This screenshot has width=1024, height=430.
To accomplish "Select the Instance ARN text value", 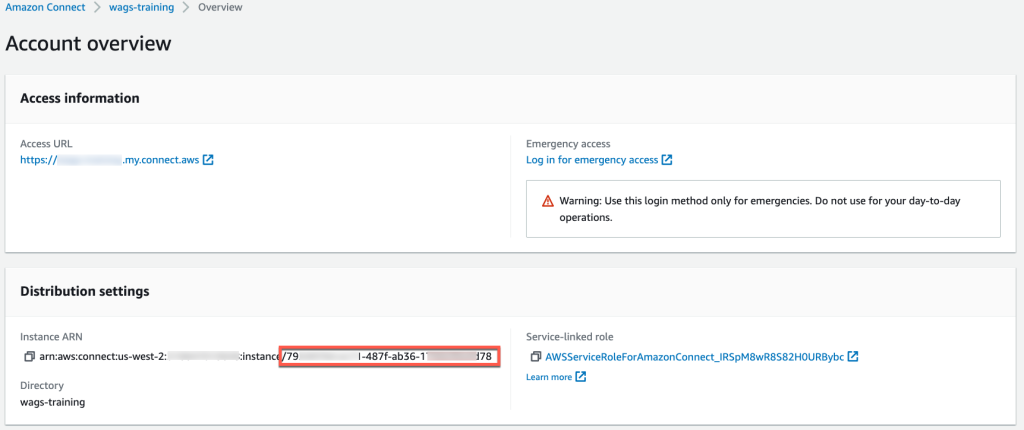I will (x=264, y=357).
